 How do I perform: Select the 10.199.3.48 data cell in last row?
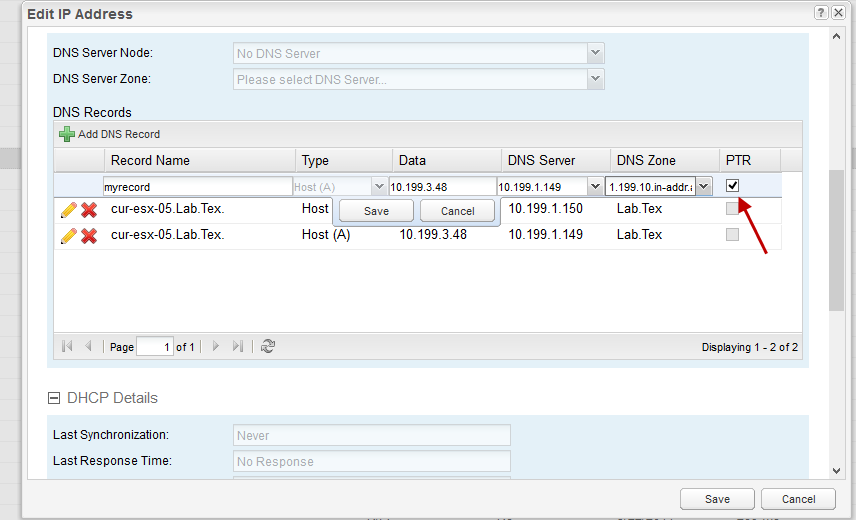coord(433,235)
